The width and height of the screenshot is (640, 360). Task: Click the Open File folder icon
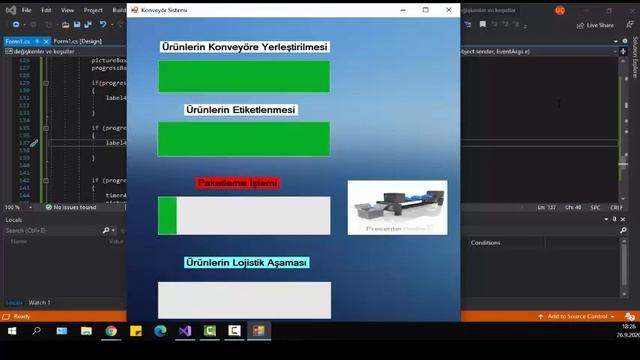click(x=65, y=24)
